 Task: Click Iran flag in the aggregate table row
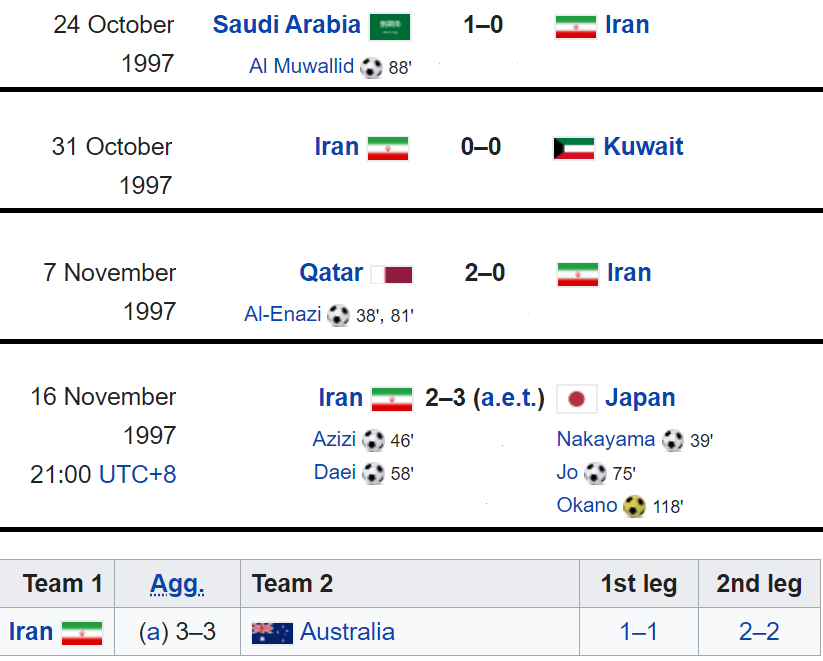[x=82, y=633]
